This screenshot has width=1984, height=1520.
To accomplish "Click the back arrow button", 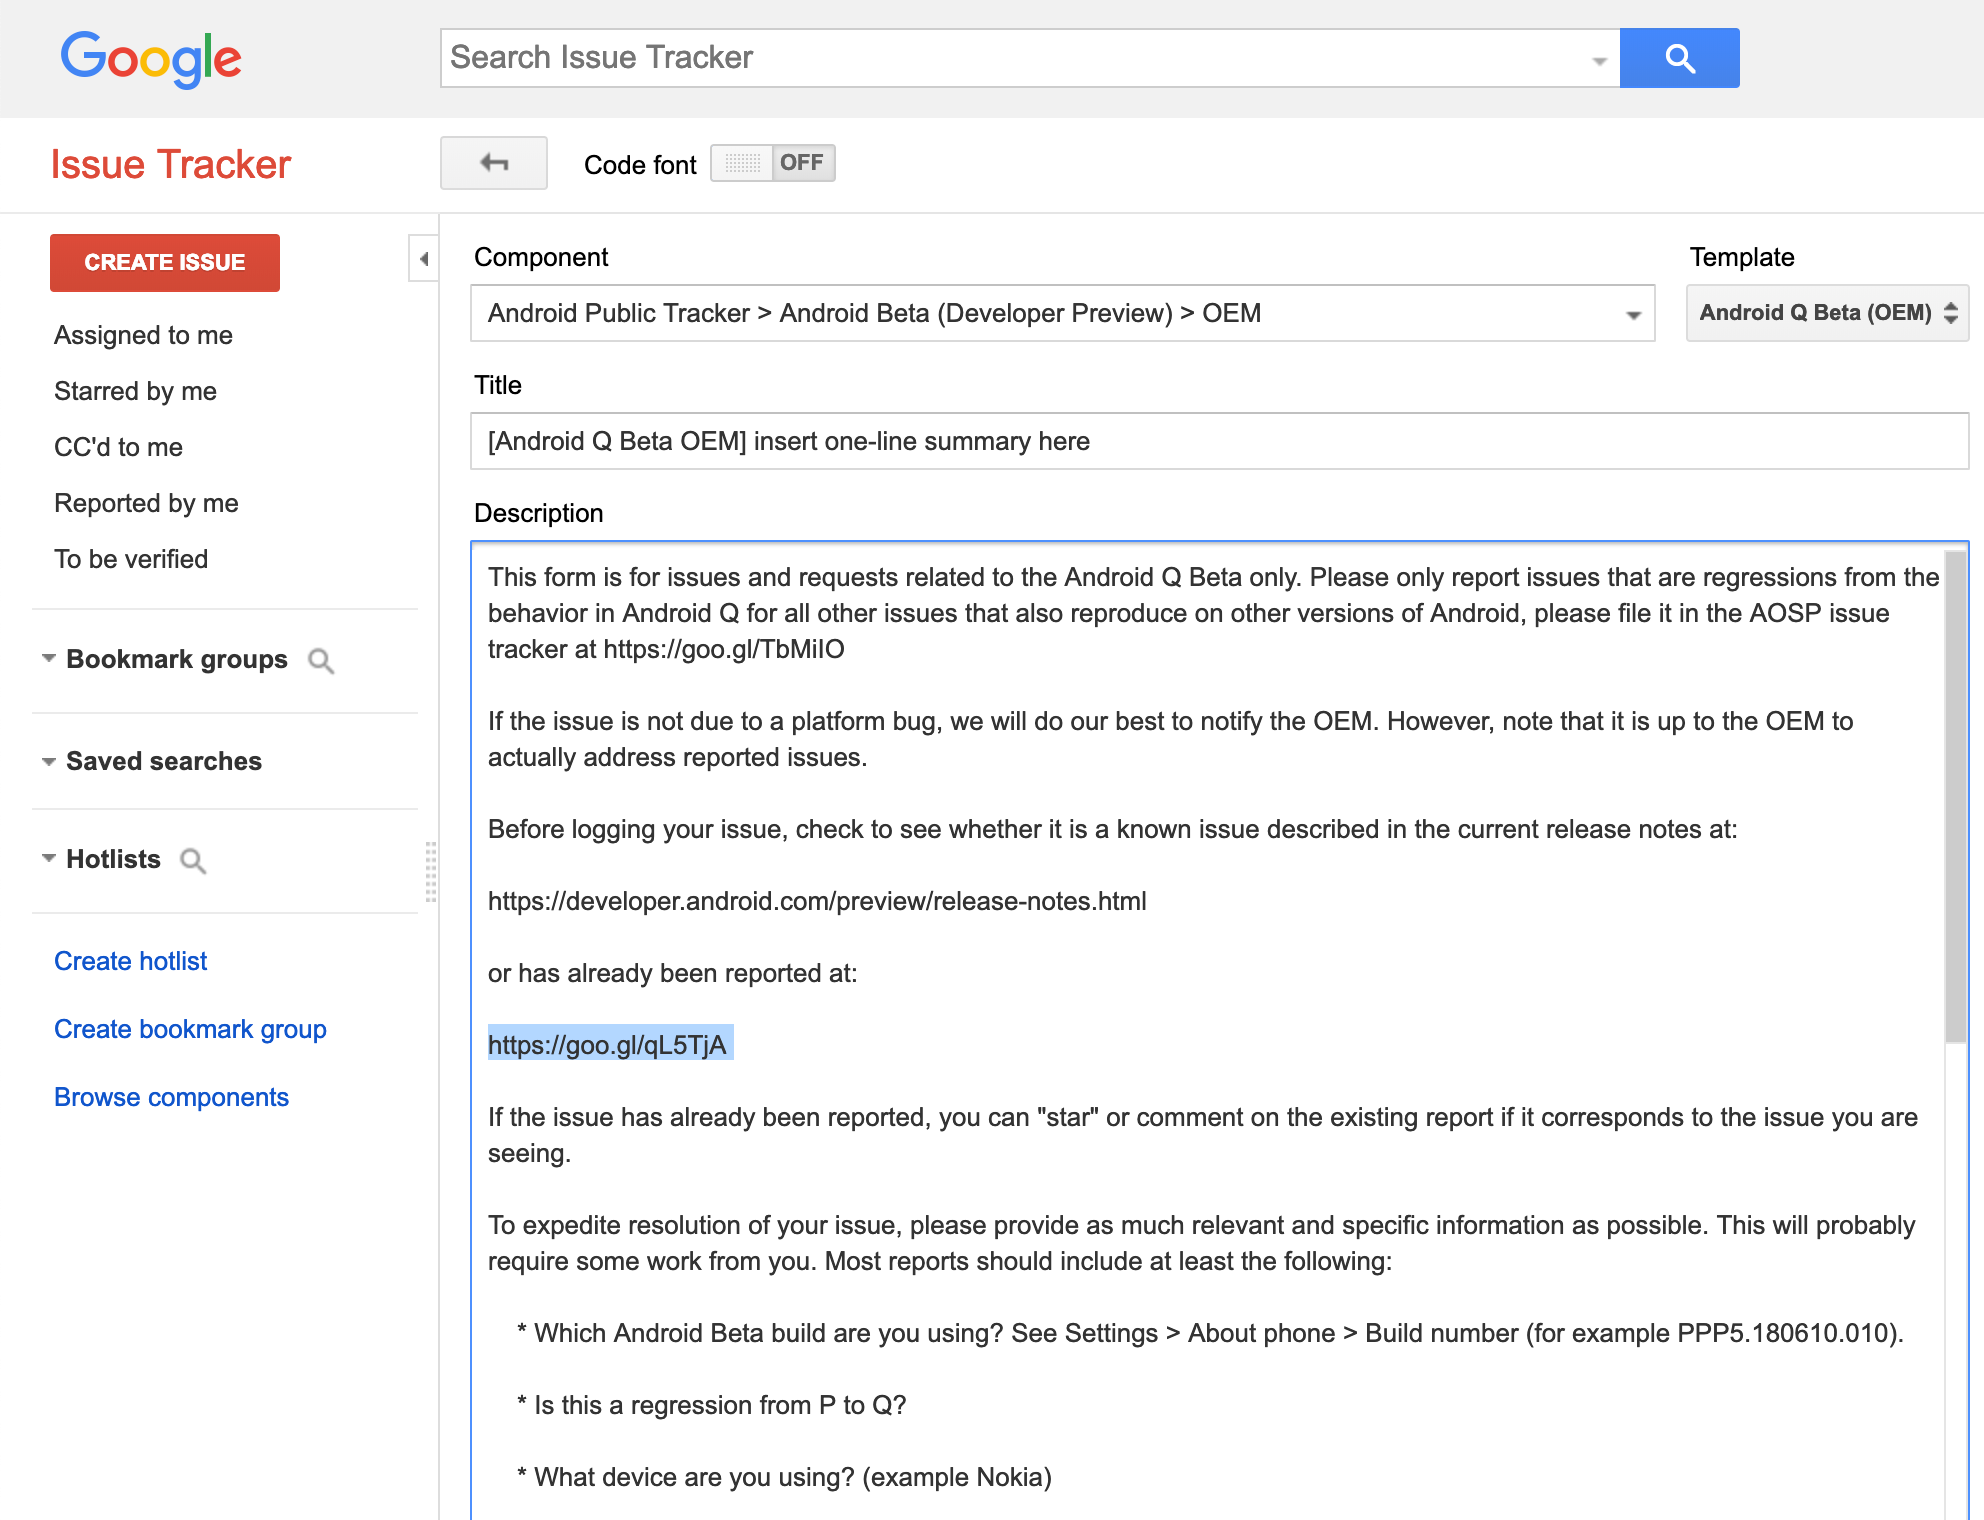I will [x=494, y=163].
